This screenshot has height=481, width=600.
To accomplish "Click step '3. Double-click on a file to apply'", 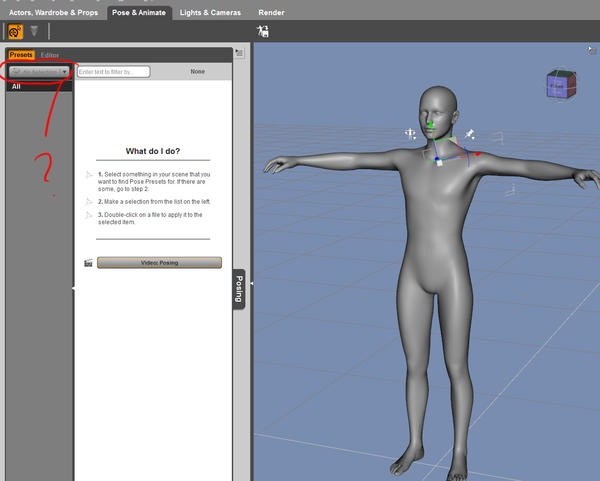I will [x=150, y=218].
